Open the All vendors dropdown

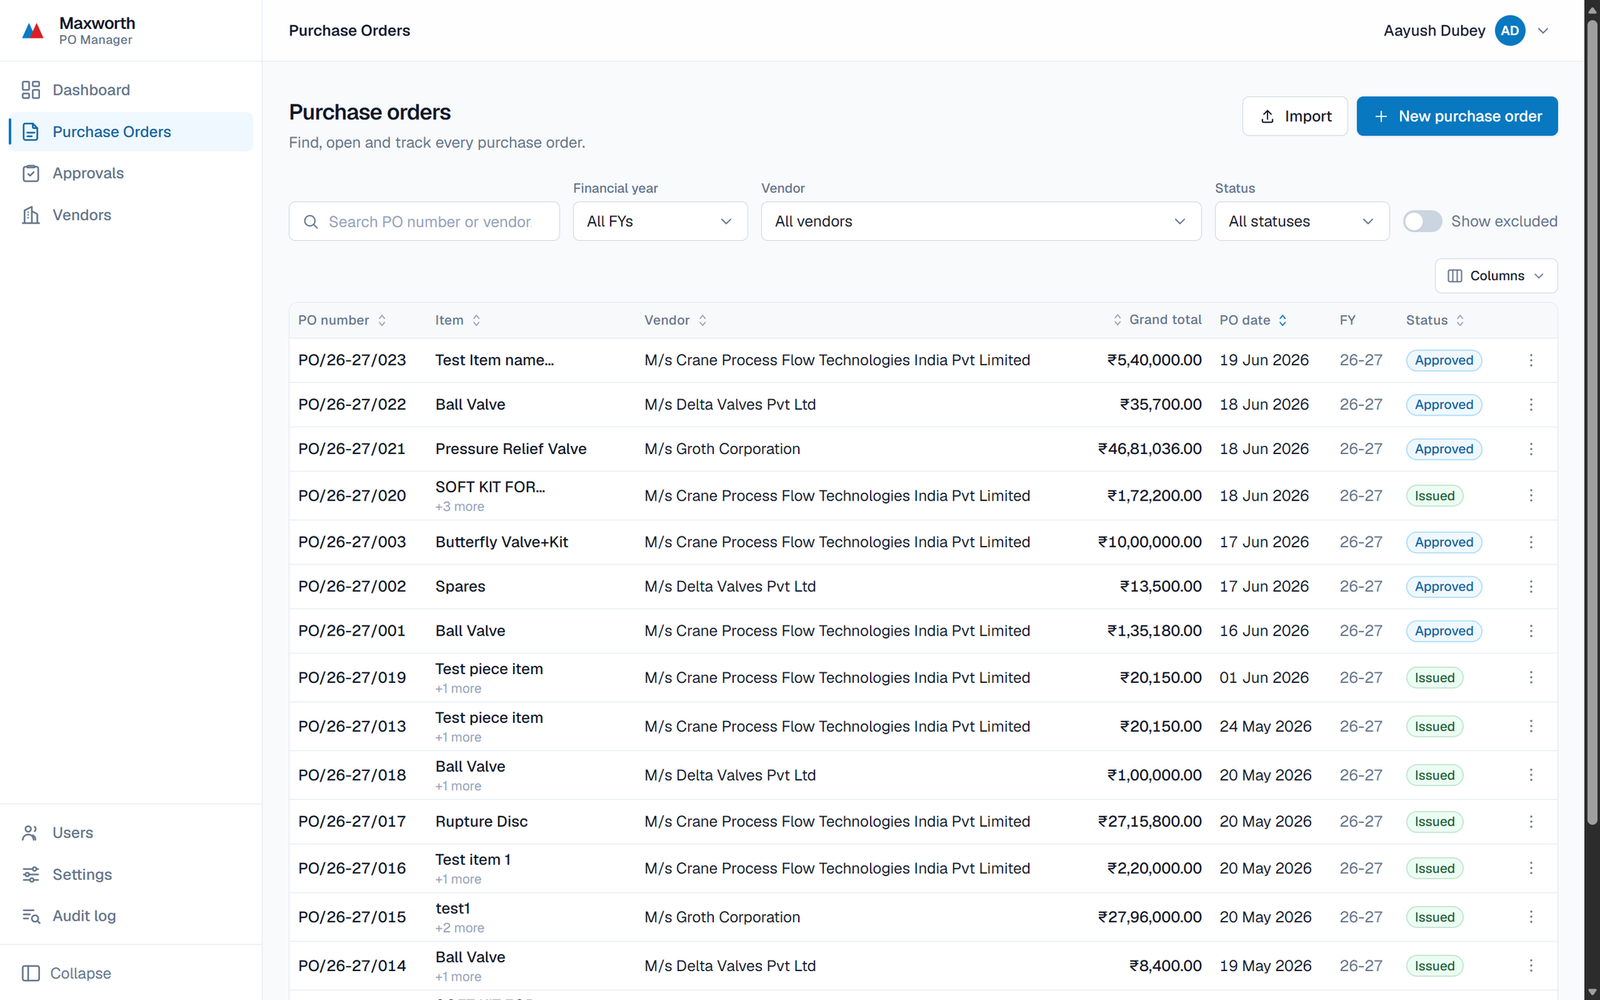point(981,221)
